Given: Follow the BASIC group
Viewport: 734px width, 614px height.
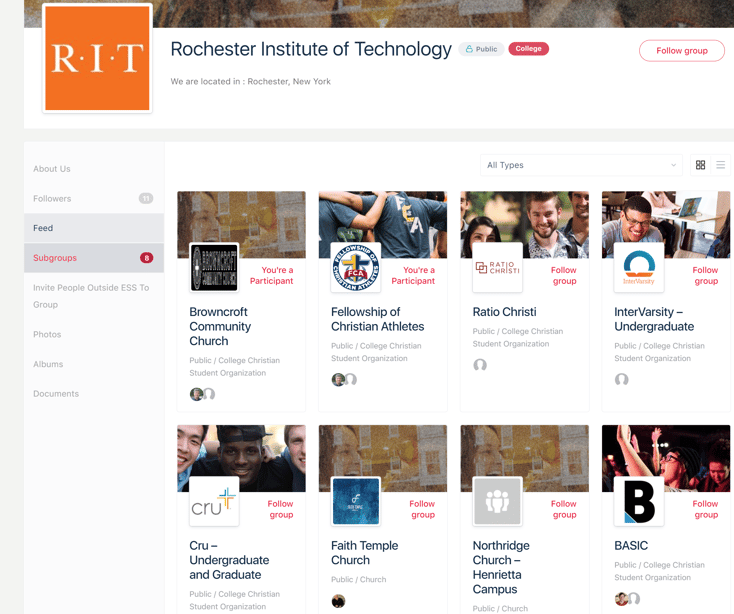Looking at the screenshot, I should (705, 509).
